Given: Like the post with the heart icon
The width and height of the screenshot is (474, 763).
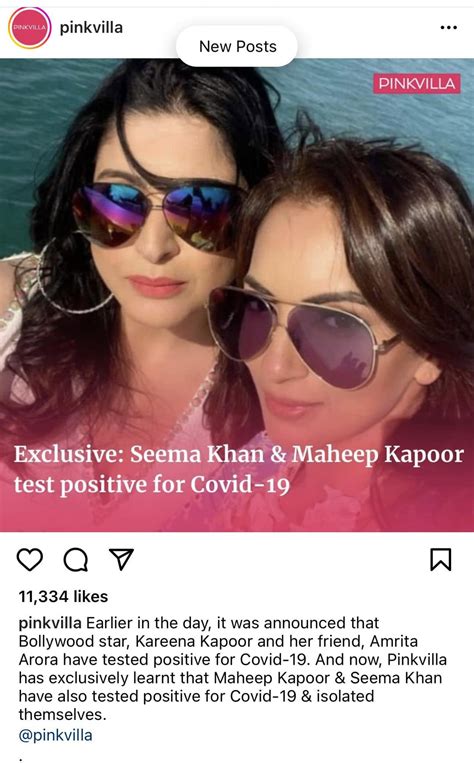Looking at the screenshot, I should 30,560.
